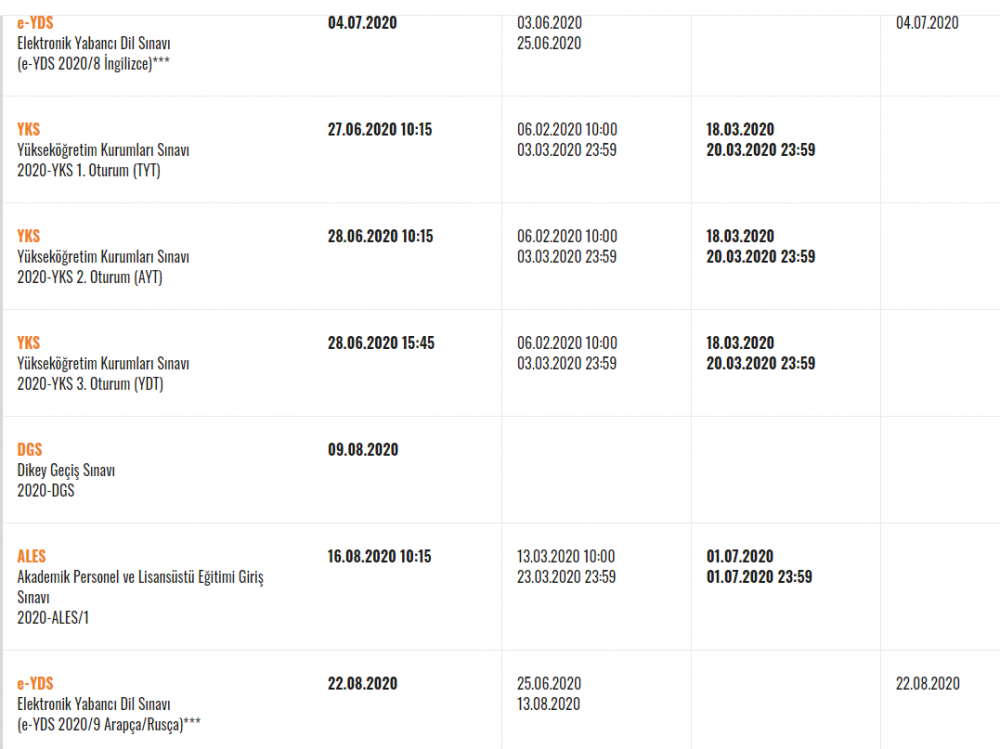1000x749 pixels.
Task: Click the exam date 27.06.2020 10:15
Action: (379, 130)
